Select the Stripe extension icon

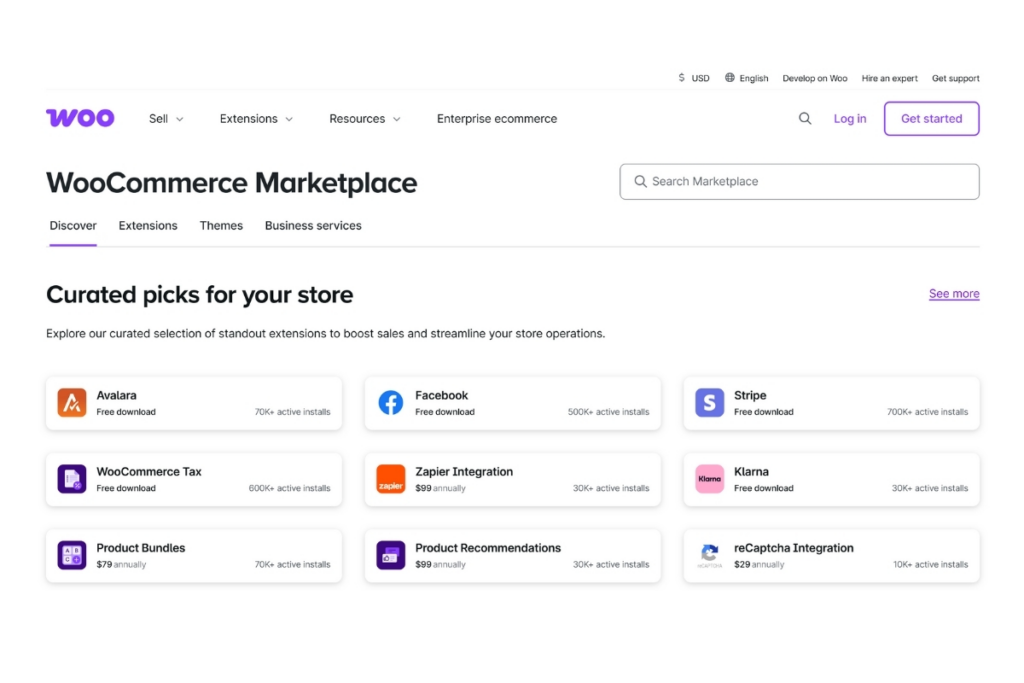point(709,403)
